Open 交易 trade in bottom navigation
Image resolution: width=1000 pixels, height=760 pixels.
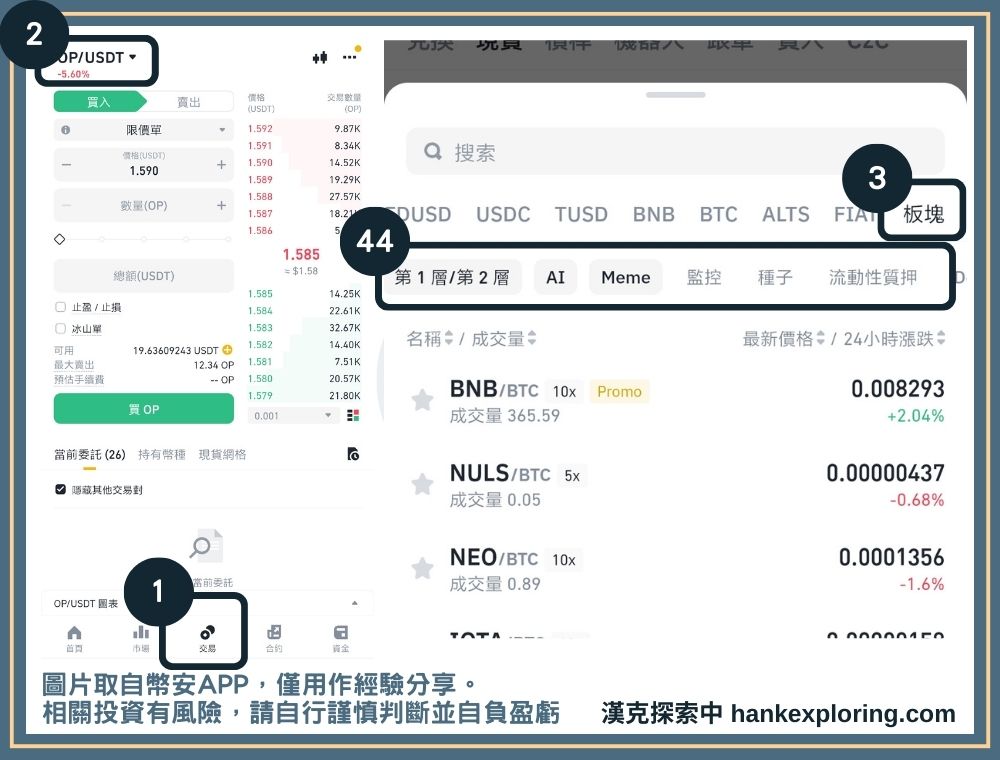tap(207, 638)
